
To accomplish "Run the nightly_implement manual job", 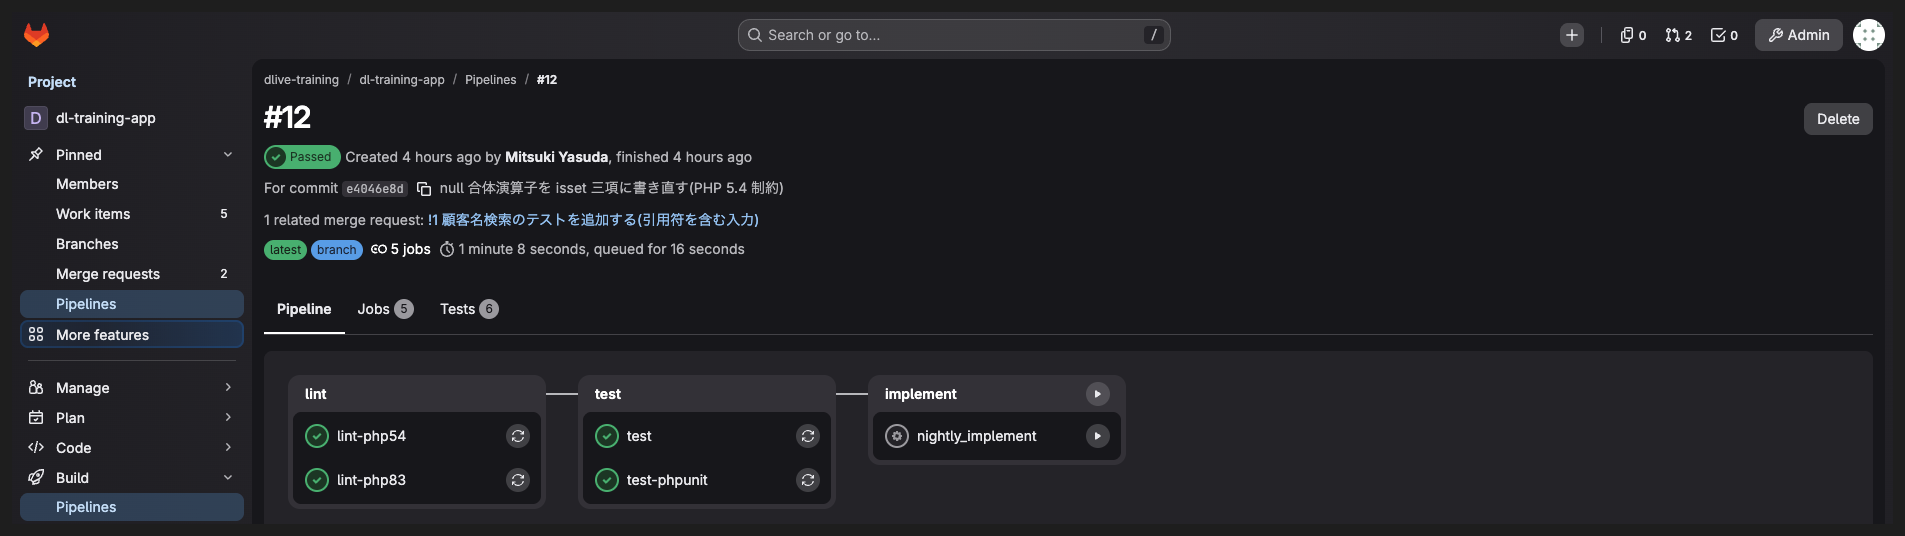I will tap(1098, 436).
